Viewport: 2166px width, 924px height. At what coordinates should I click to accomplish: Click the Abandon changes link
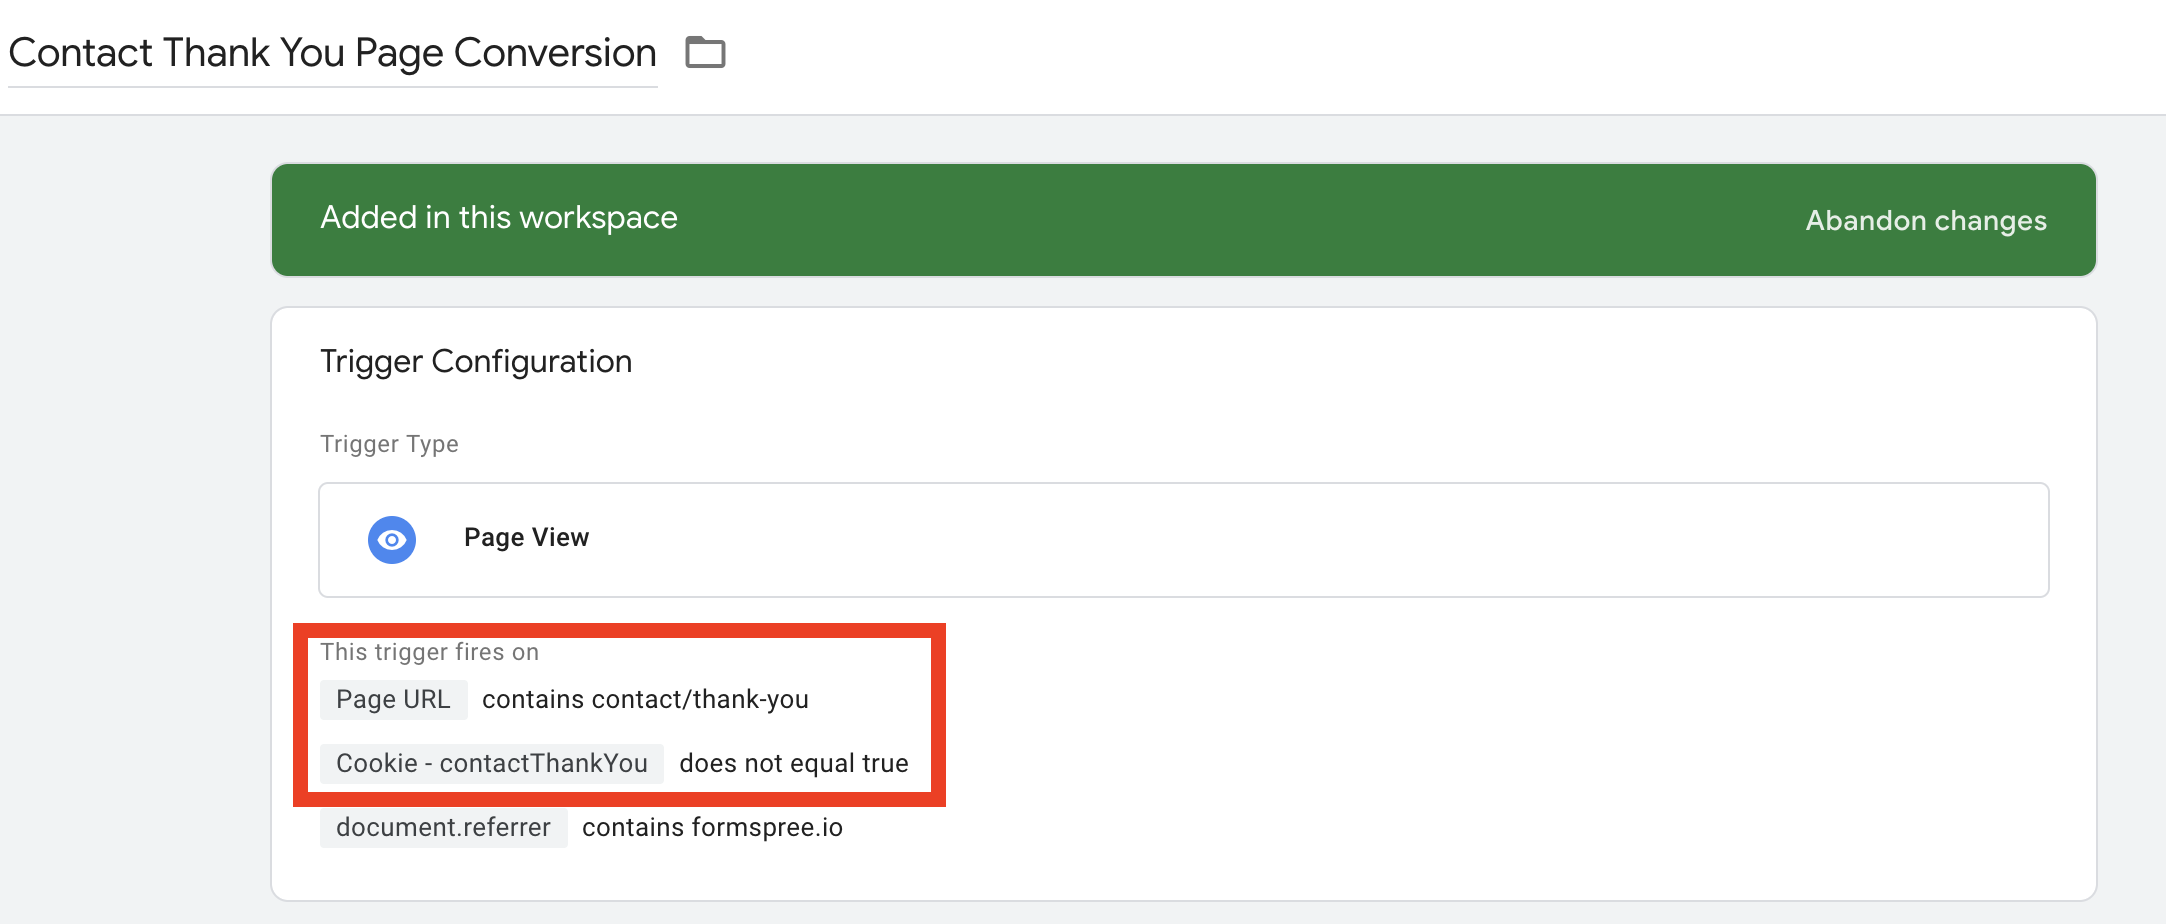point(1925,220)
